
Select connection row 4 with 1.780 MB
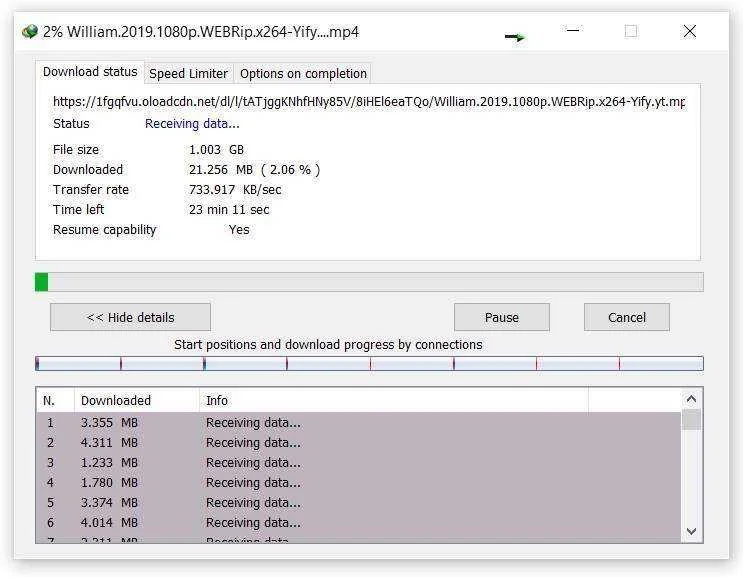click(358, 482)
